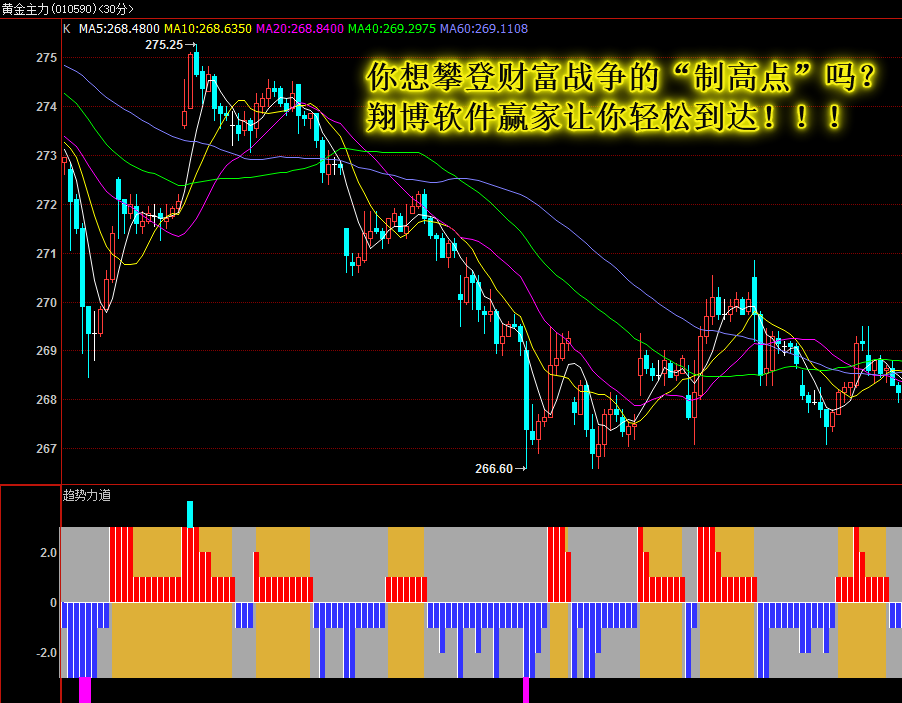Click the magenta signal bar below the 266.60 low

click(x=526, y=690)
